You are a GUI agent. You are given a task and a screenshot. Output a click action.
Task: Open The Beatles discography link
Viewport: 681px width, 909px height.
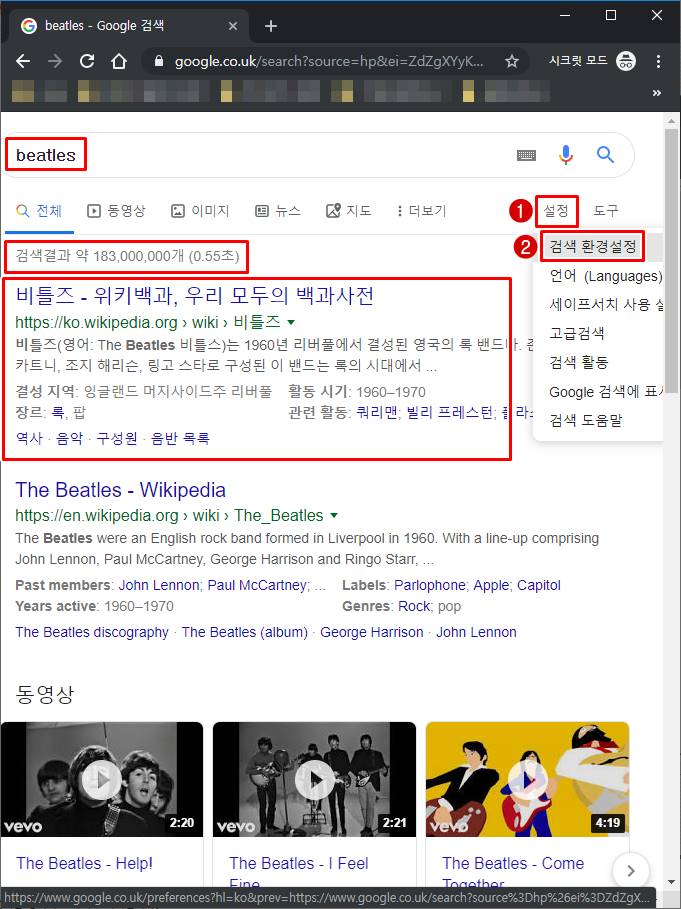tap(92, 632)
